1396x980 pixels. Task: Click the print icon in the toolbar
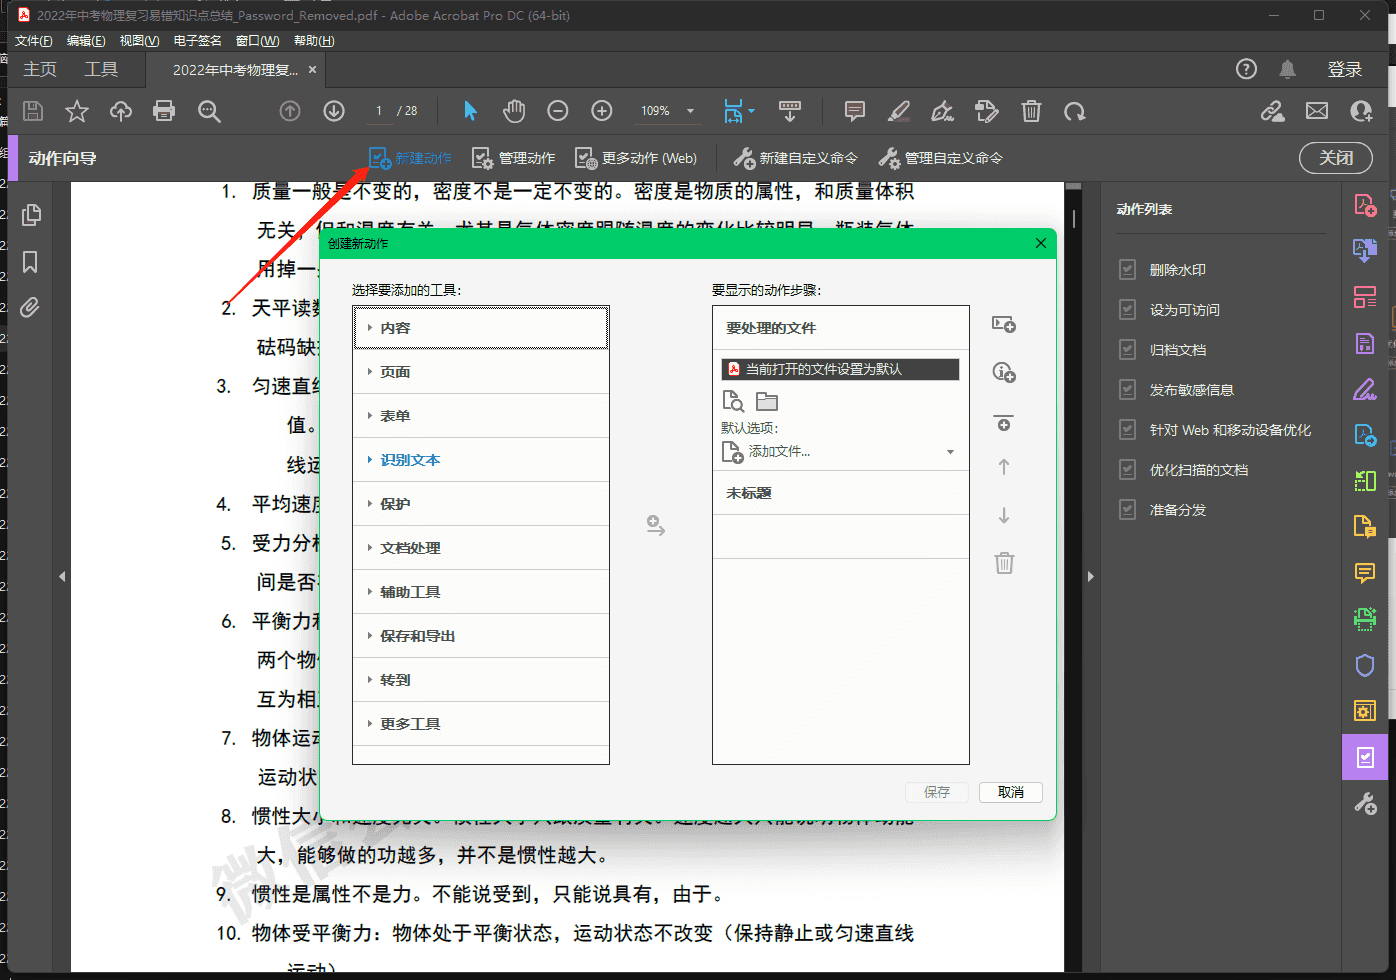[x=164, y=111]
